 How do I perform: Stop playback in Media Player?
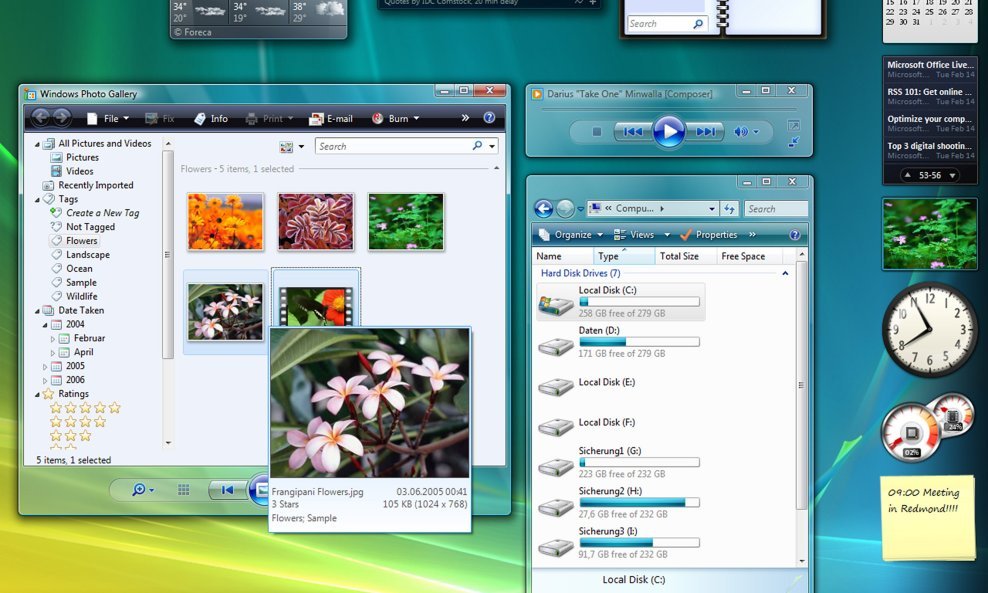[x=597, y=132]
